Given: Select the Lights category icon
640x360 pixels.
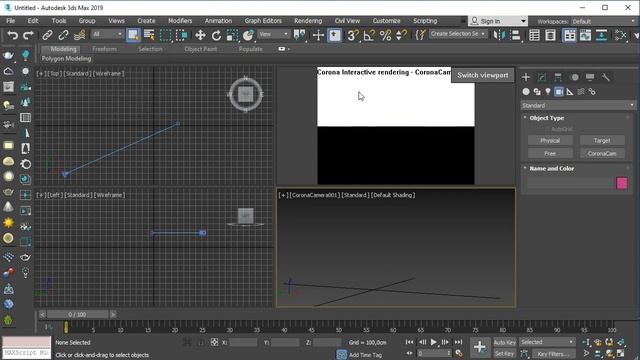Looking at the screenshot, I should pos(548,92).
